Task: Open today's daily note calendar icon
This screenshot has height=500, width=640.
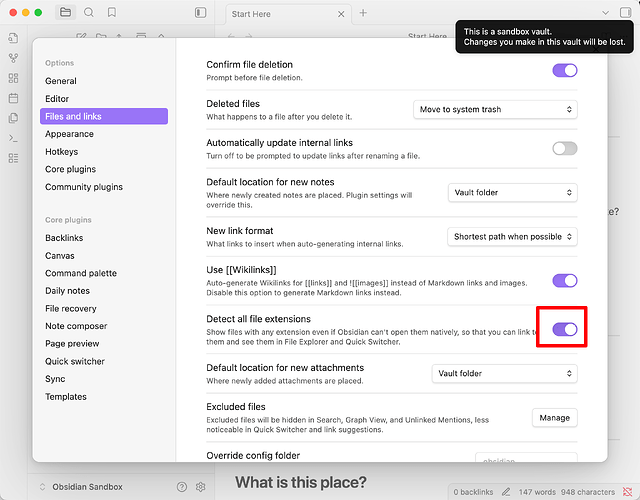Action: [14, 98]
